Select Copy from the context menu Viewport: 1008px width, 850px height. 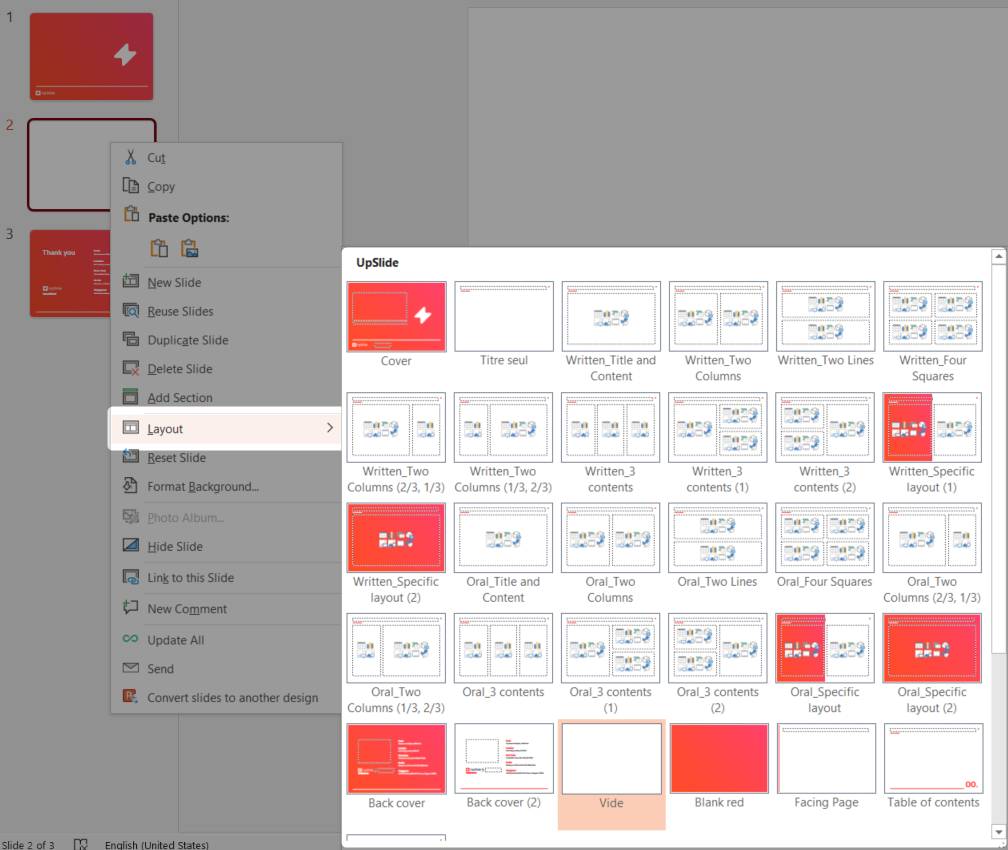(x=226, y=186)
